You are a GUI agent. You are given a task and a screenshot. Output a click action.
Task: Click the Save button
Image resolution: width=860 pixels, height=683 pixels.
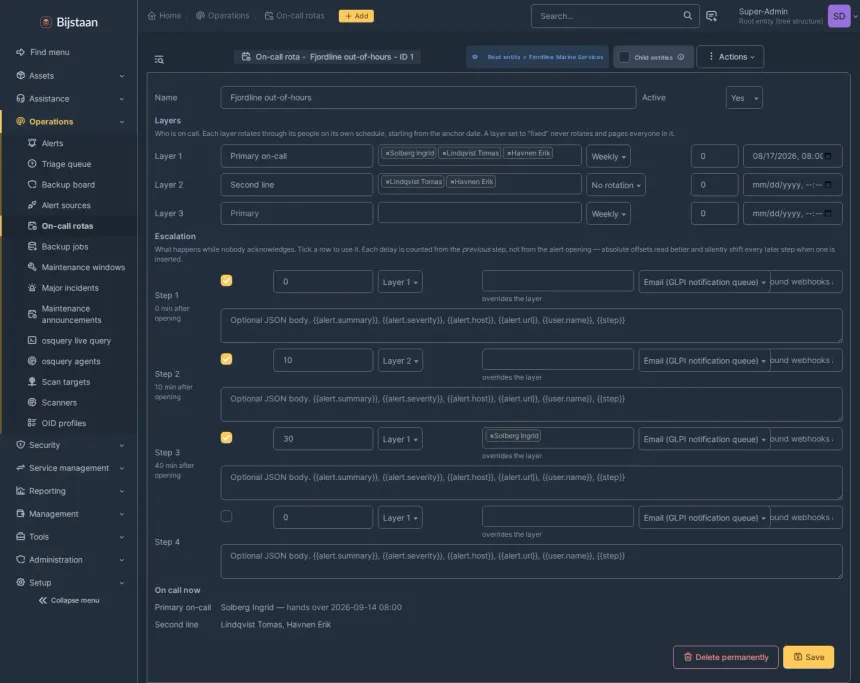pyautogui.click(x=808, y=657)
